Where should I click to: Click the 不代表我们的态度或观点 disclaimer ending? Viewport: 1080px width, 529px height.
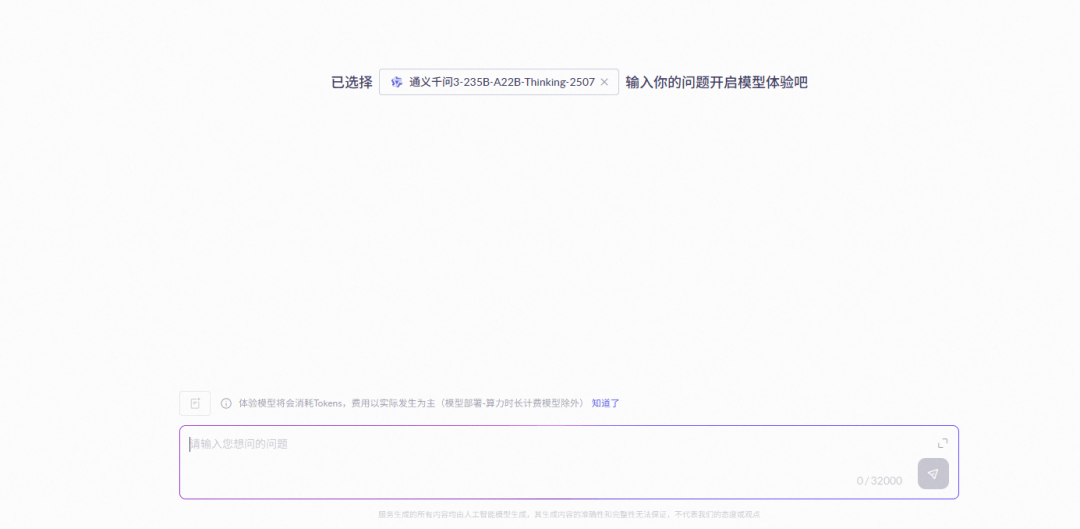[x=711, y=514]
